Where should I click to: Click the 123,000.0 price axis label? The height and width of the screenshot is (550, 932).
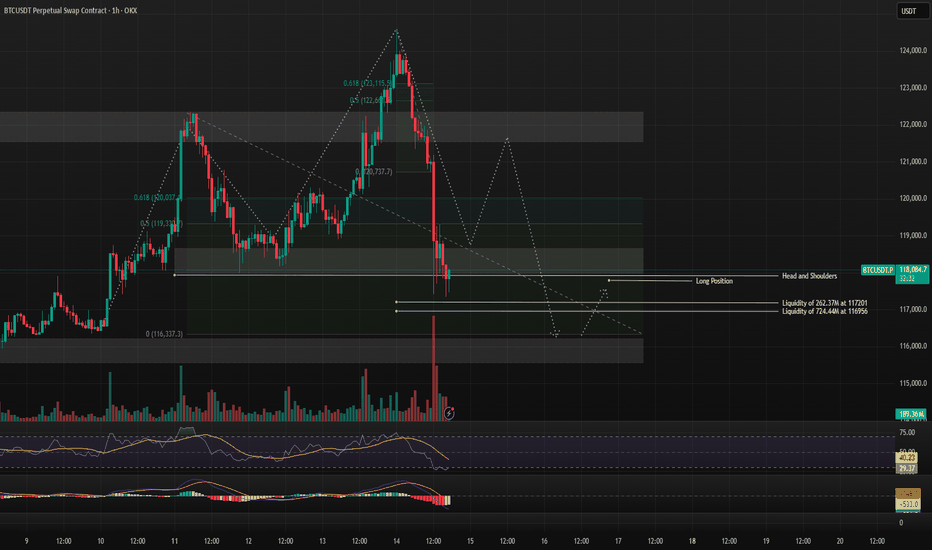tap(913, 87)
